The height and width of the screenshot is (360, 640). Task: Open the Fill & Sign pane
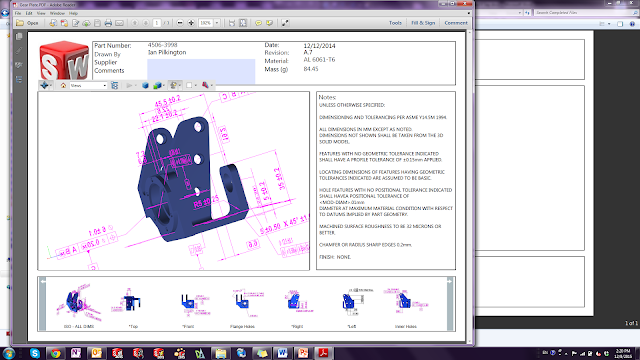point(423,23)
